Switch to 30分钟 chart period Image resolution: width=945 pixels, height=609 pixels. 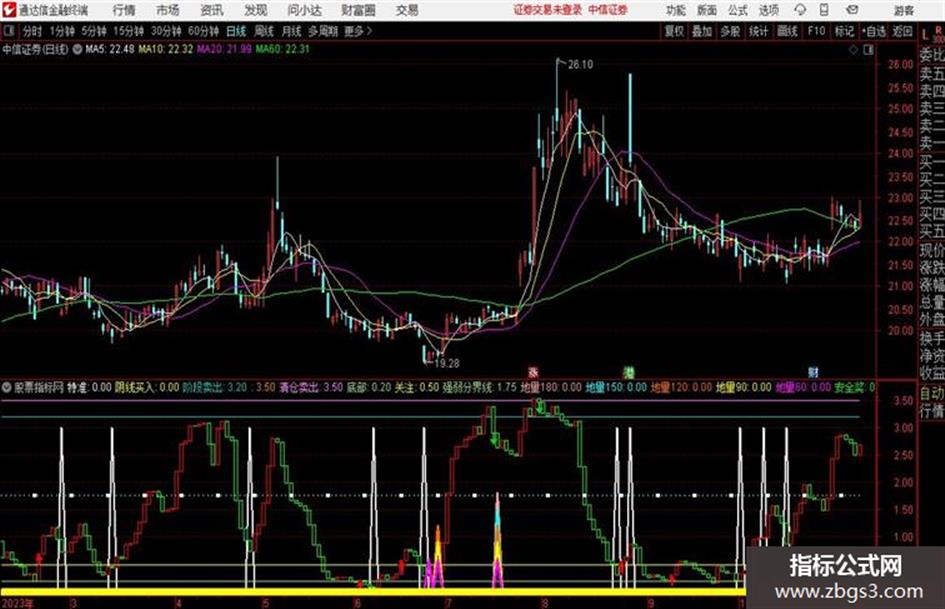click(166, 31)
